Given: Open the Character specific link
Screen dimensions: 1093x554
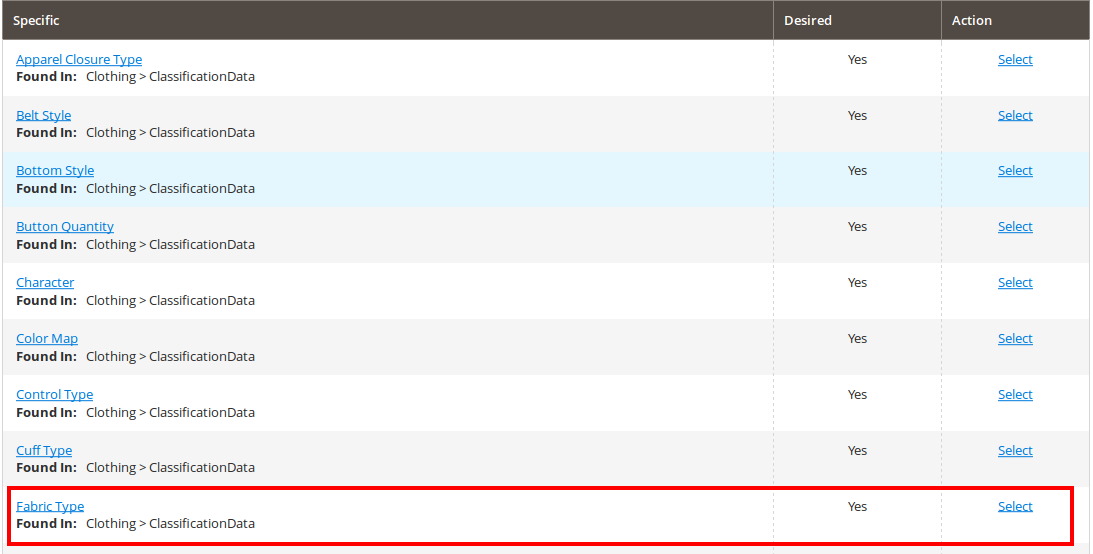Looking at the screenshot, I should (45, 283).
